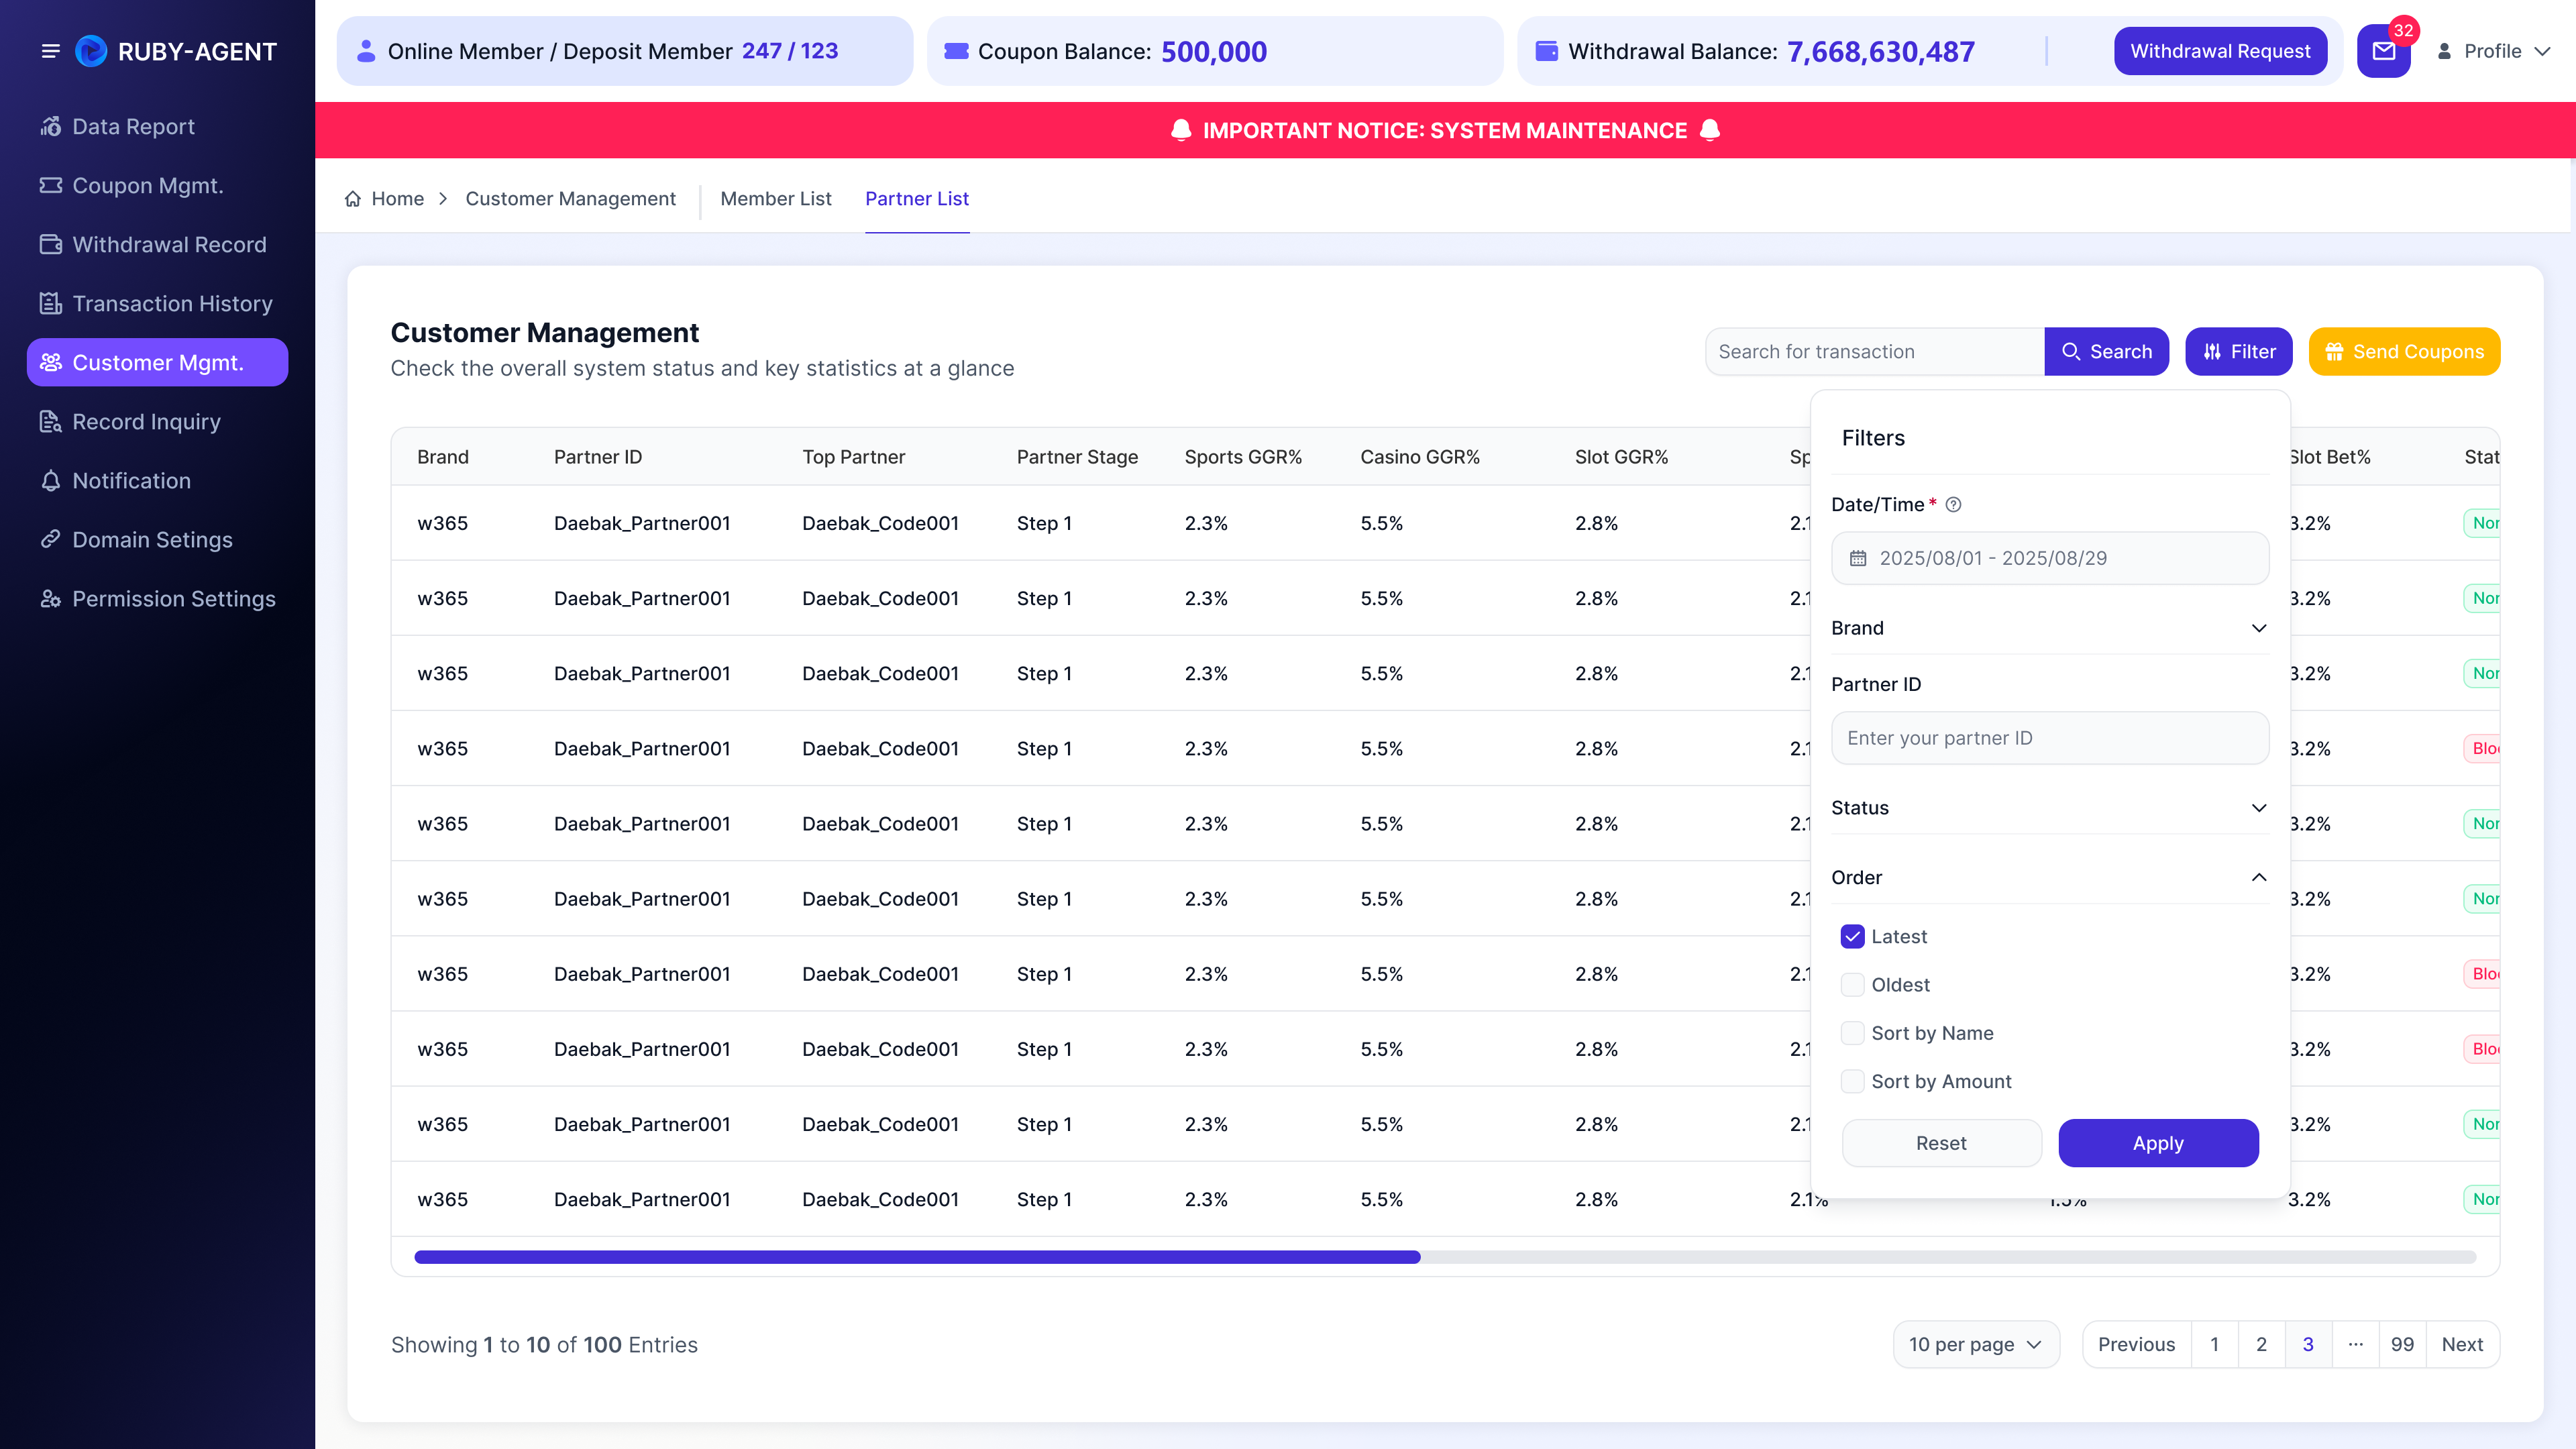Click the horizontal table scrollbar thumb

coord(917,1257)
